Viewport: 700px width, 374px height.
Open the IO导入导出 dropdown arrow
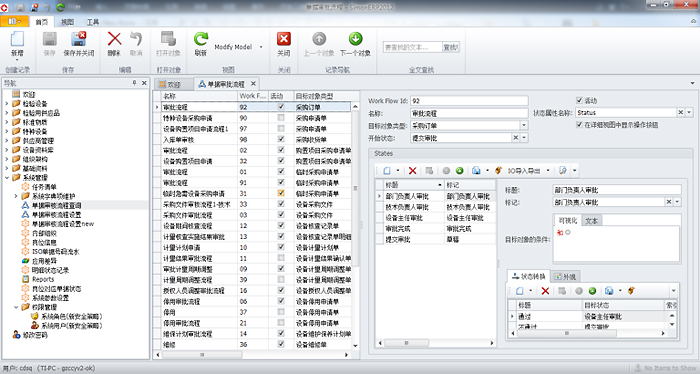pyautogui.click(x=548, y=170)
